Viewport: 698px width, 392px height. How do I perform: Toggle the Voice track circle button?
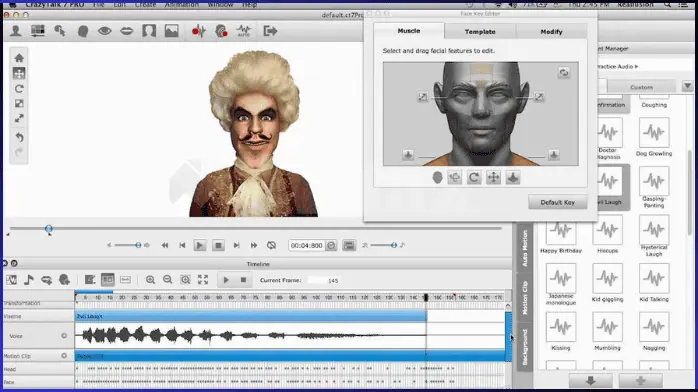click(x=64, y=336)
